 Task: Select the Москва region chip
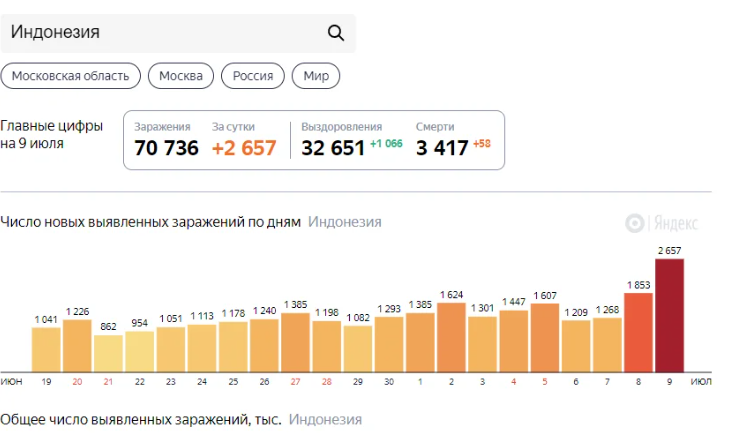[181, 76]
